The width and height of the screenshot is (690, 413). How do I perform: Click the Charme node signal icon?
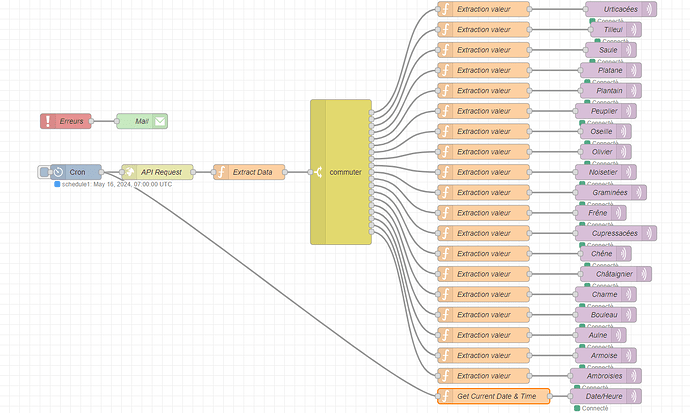629,294
